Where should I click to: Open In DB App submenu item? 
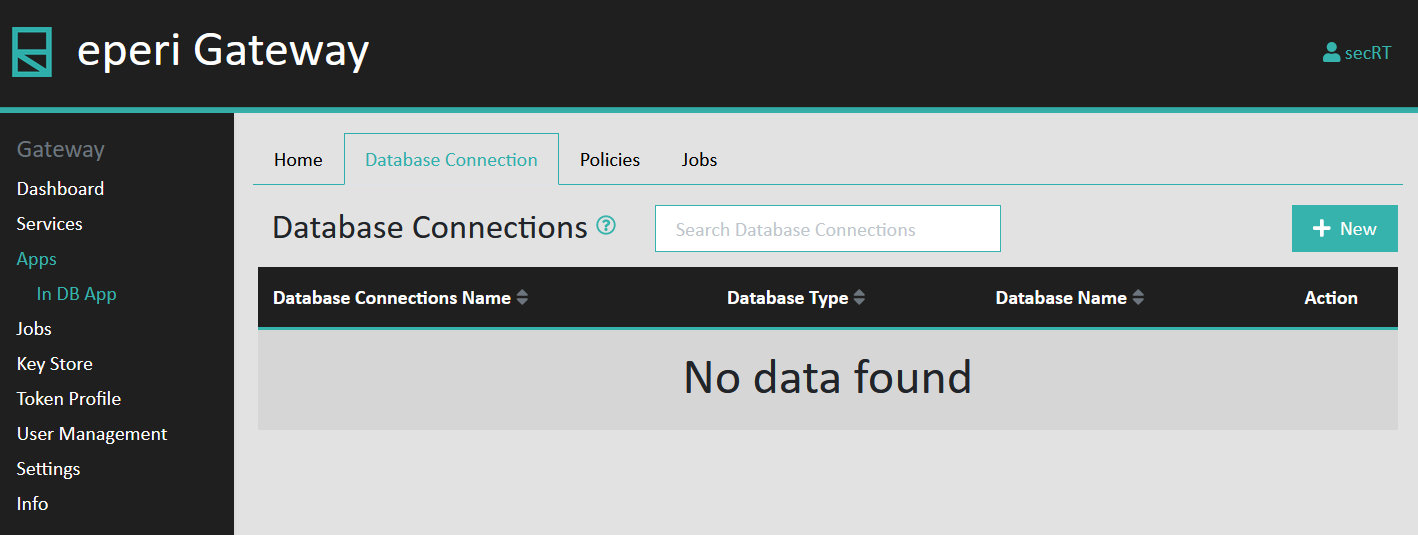pyautogui.click(x=76, y=294)
